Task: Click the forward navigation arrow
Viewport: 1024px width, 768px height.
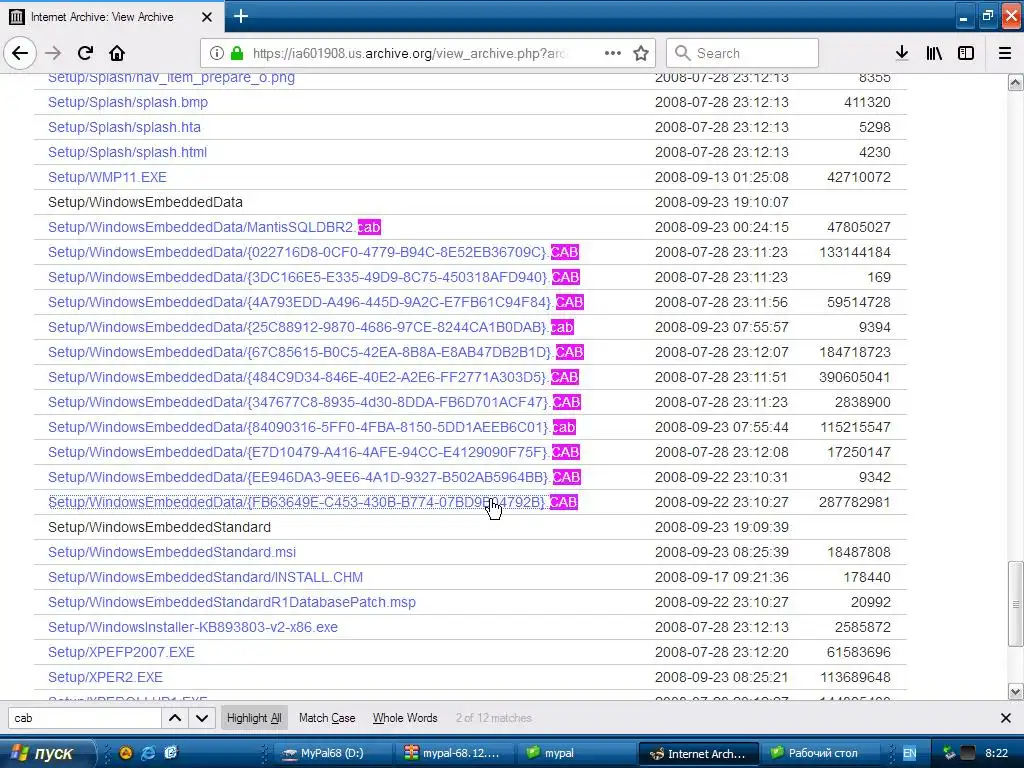Action: click(53, 53)
